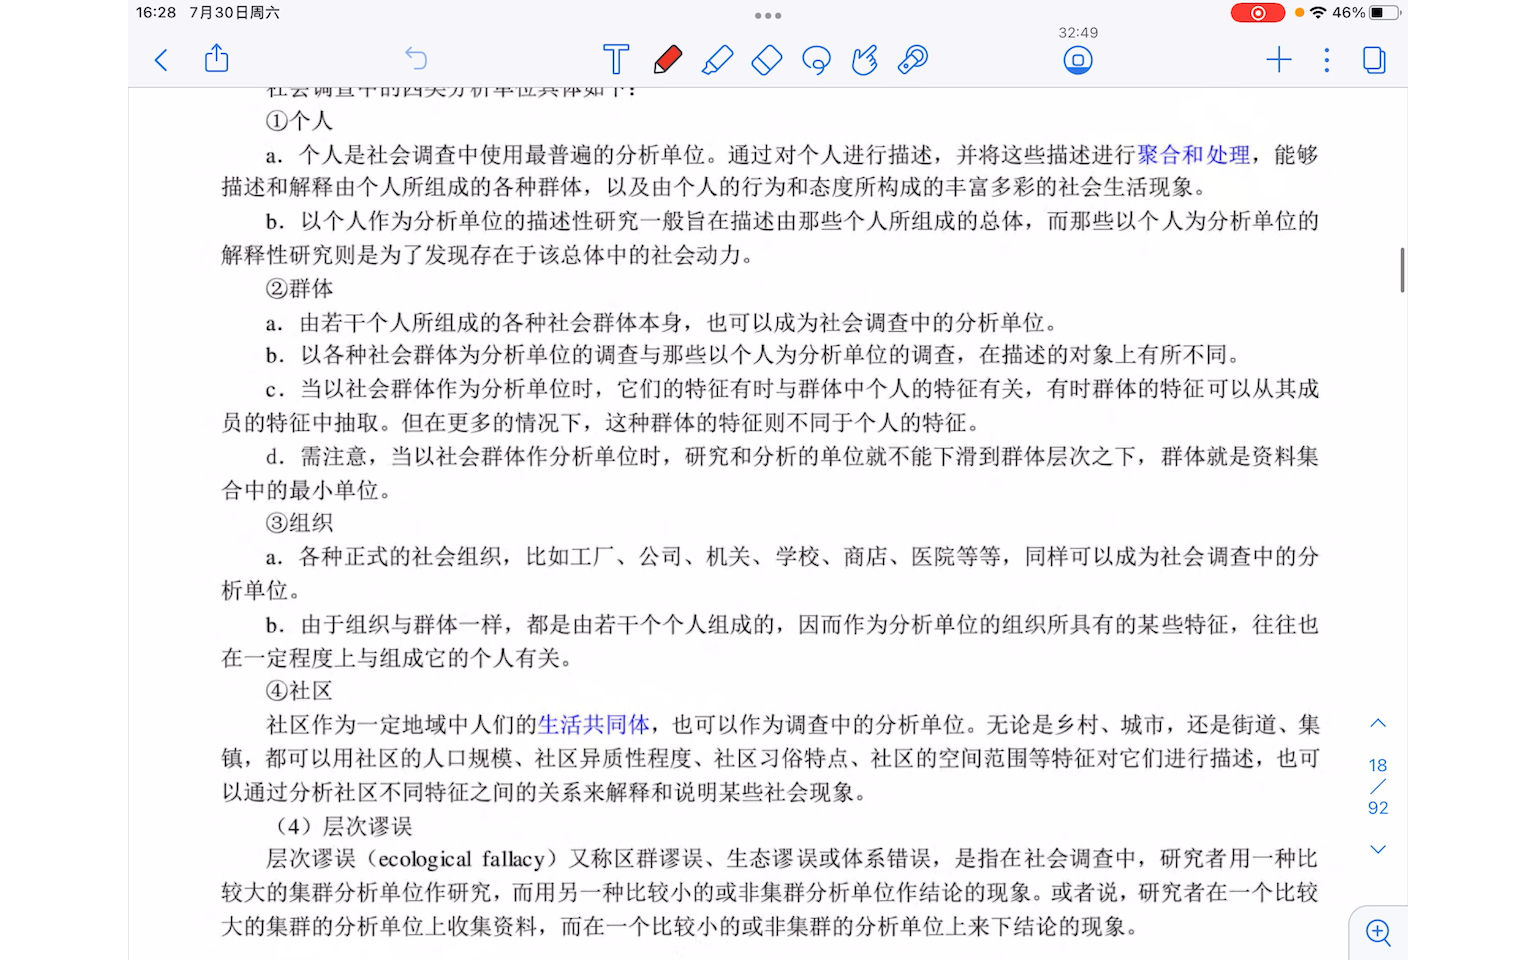Select the red Pen tool
The width and height of the screenshot is (1536, 960).
(668, 59)
